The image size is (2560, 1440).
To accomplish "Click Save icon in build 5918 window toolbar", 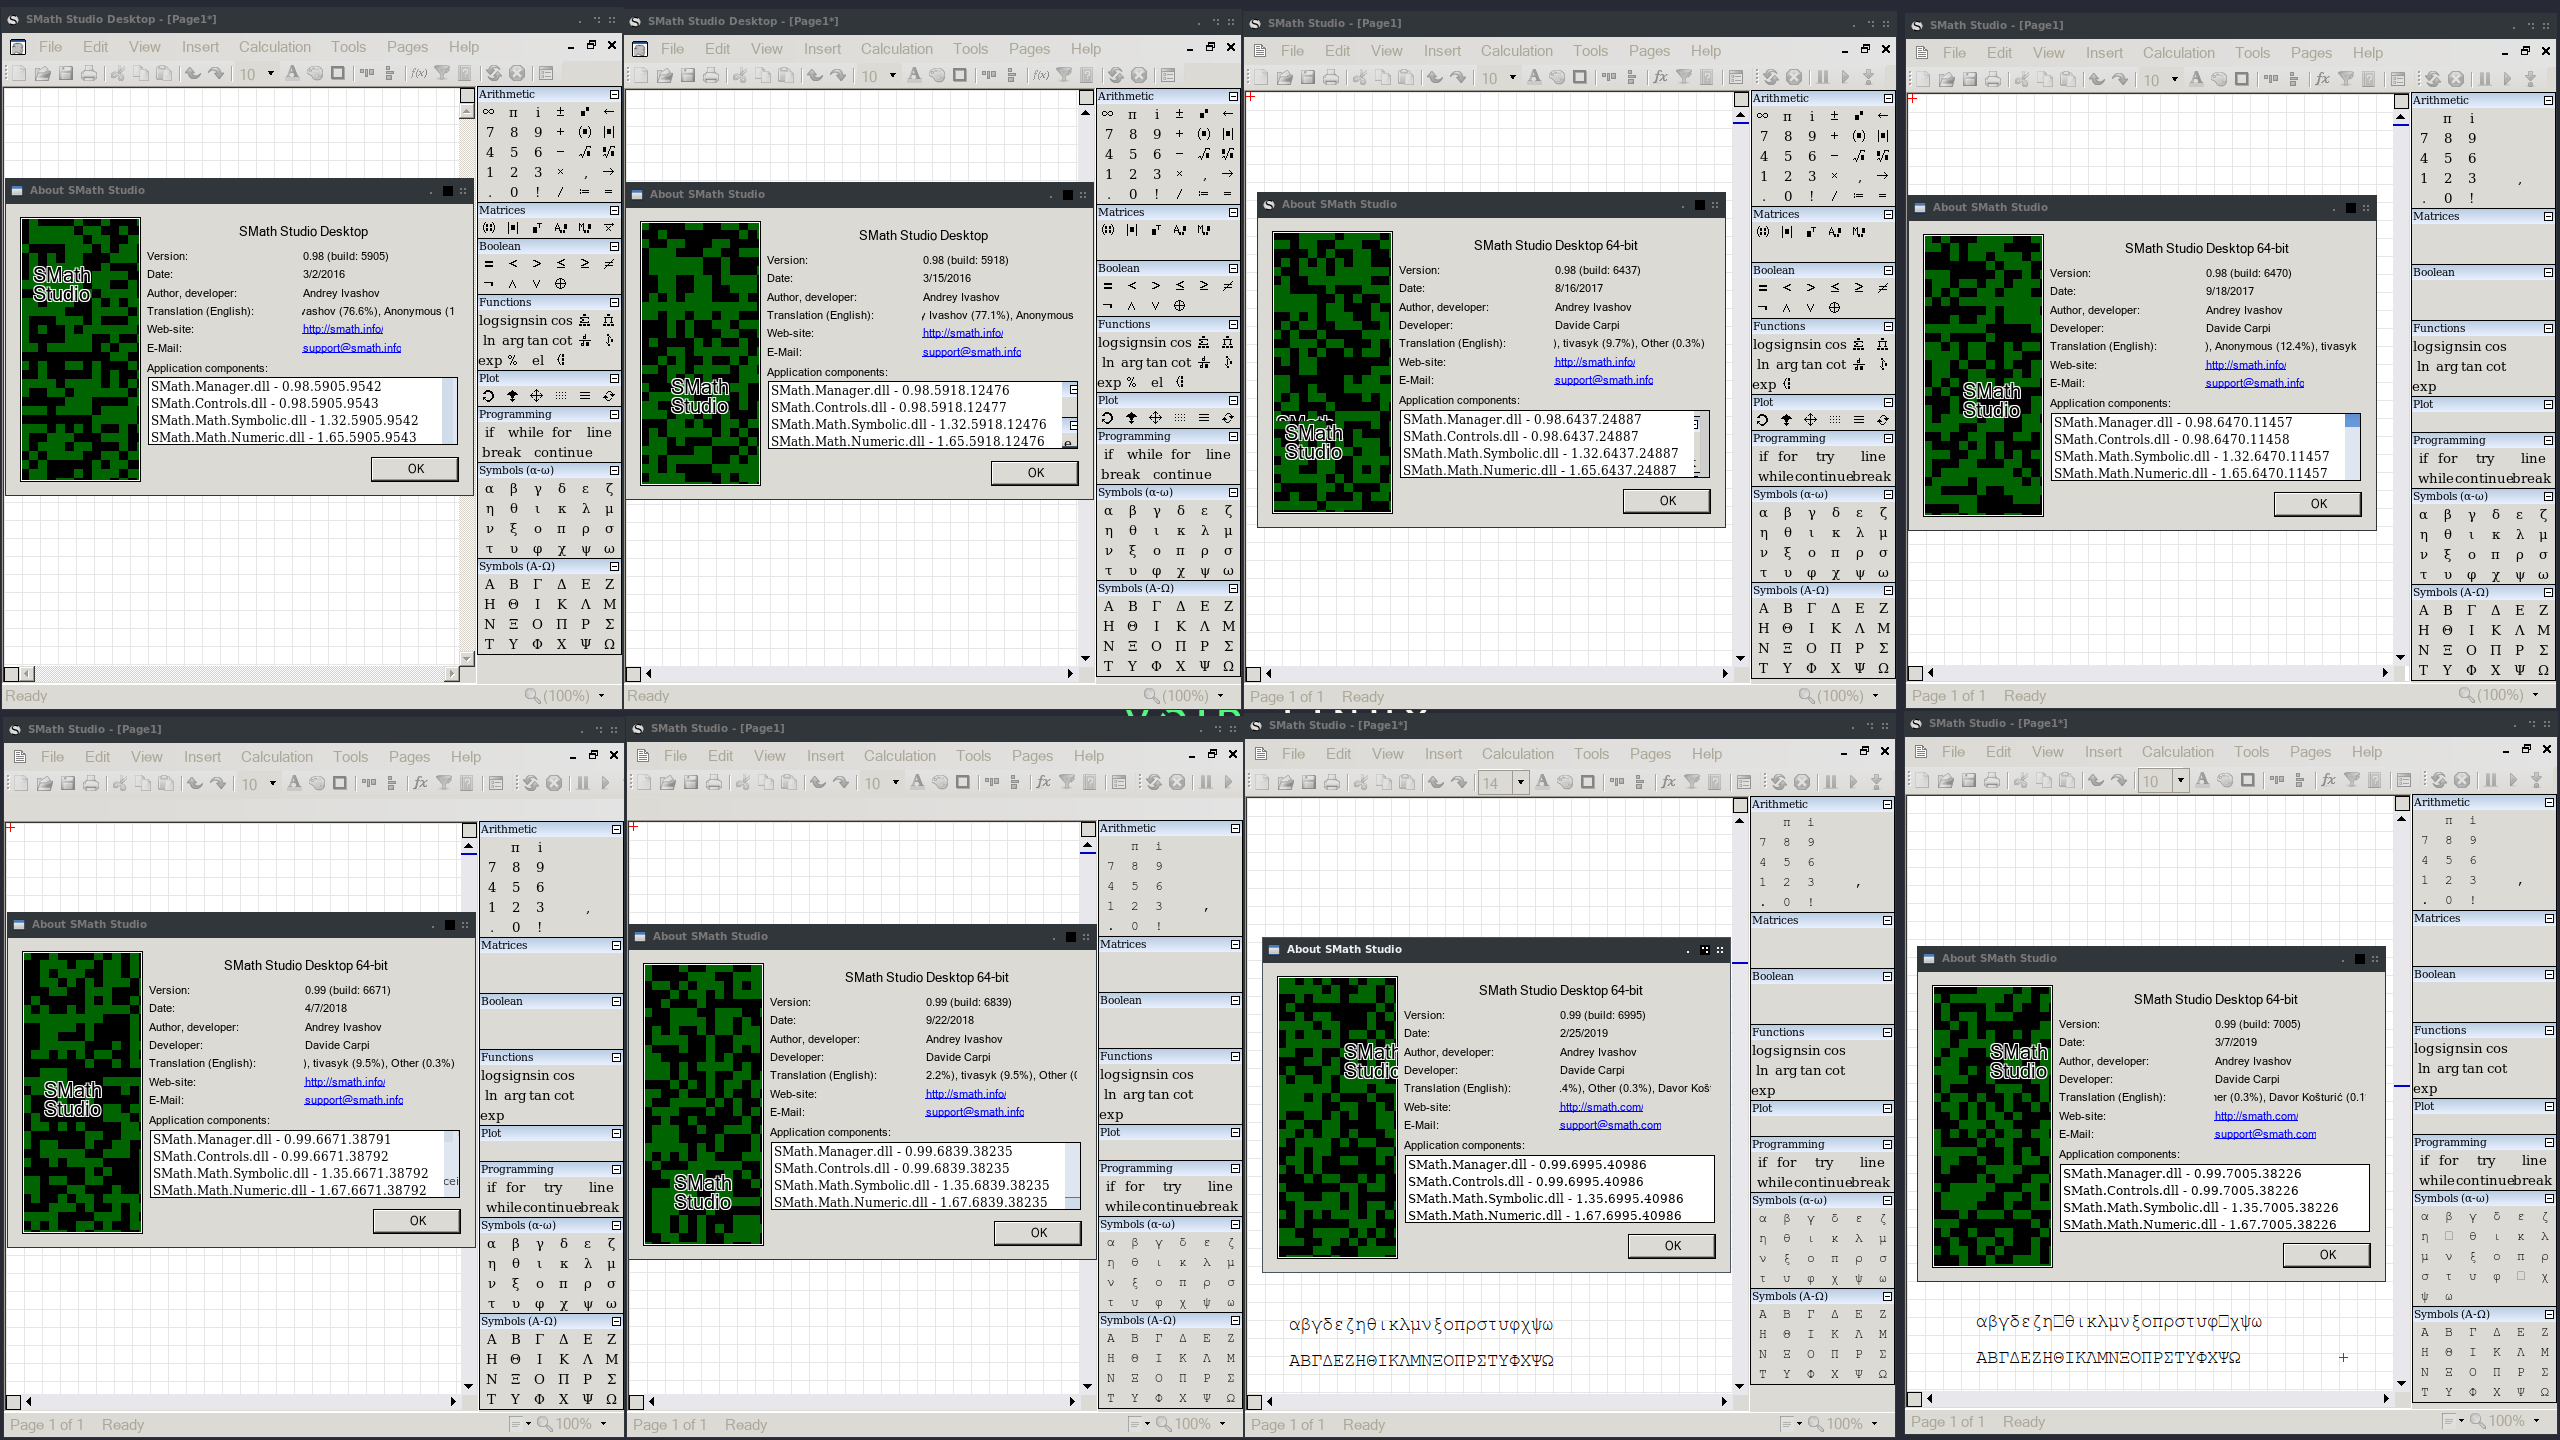I will [x=688, y=75].
